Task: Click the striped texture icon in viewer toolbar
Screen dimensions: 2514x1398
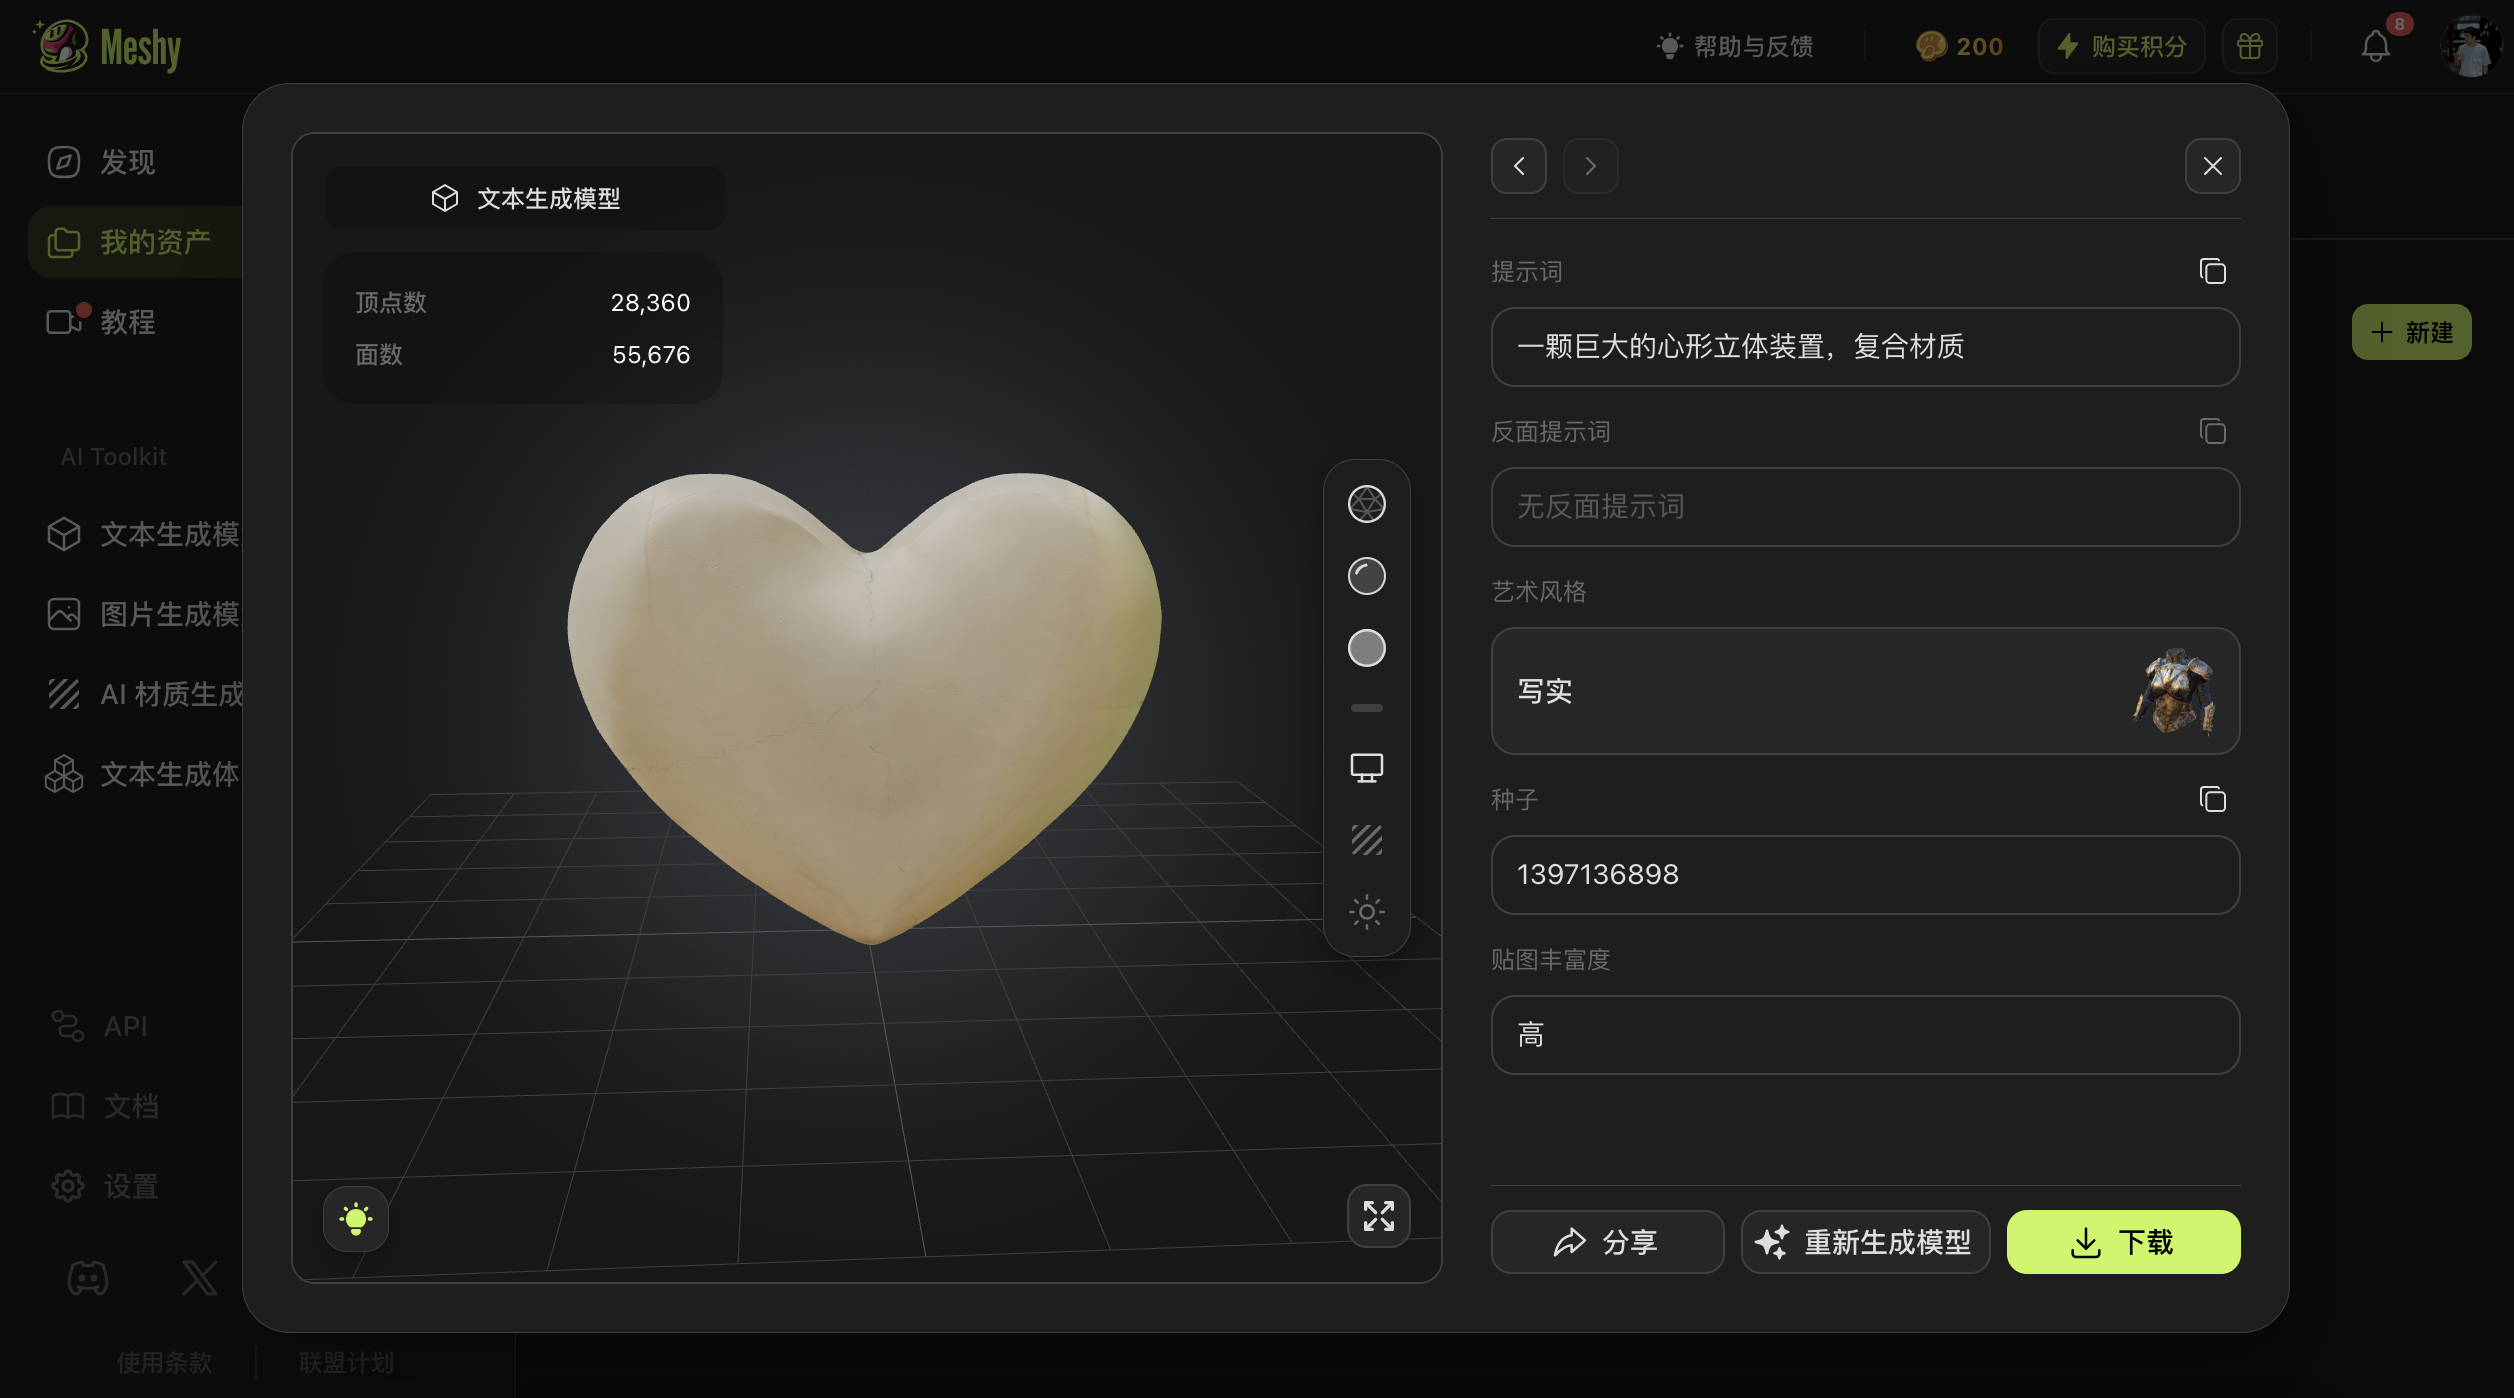Action: point(1366,840)
